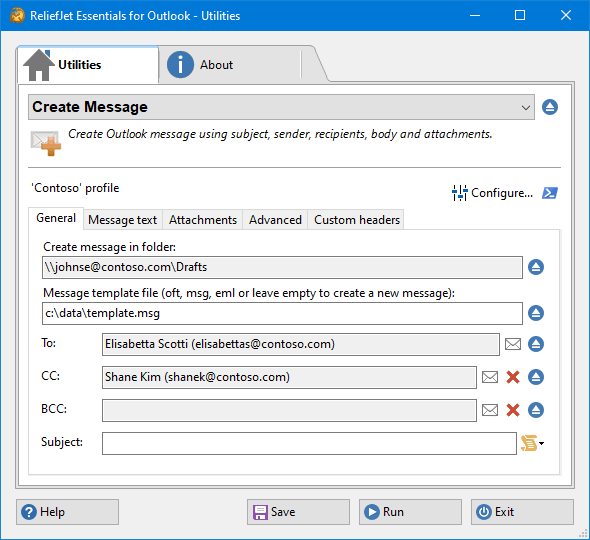Open the Attachments tab

203,220
